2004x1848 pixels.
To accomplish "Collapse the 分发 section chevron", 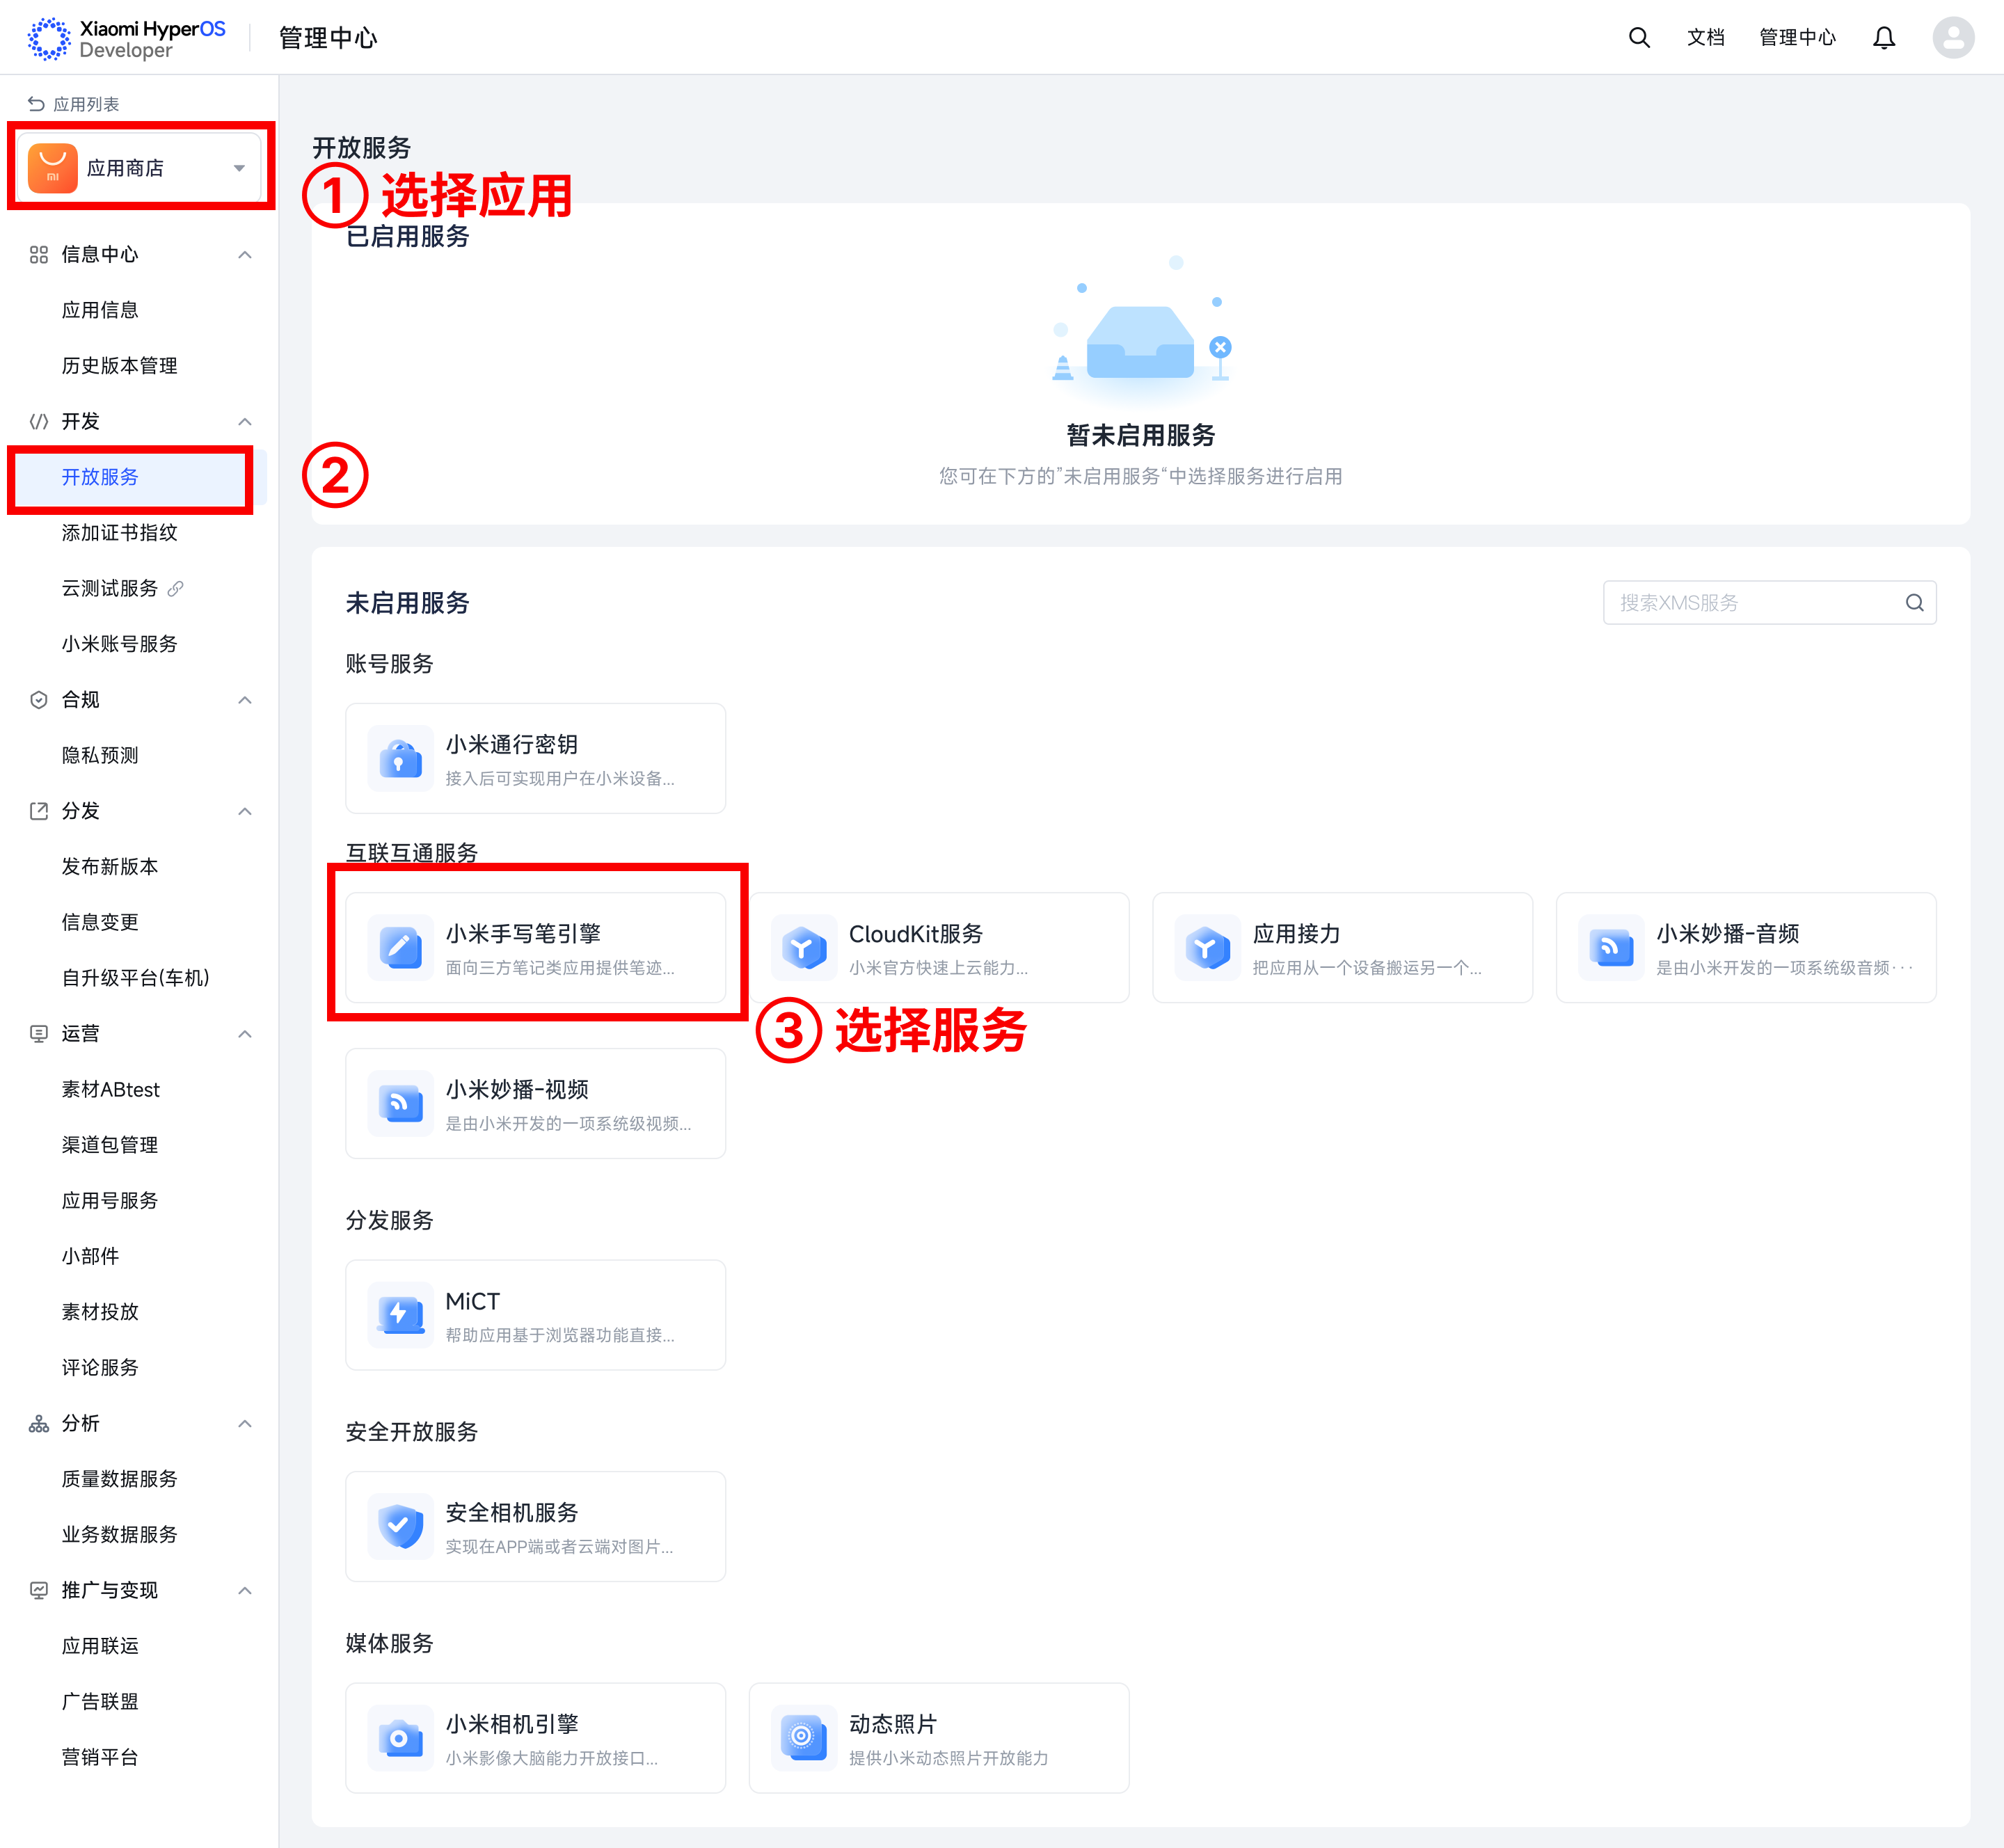I will coord(245,811).
